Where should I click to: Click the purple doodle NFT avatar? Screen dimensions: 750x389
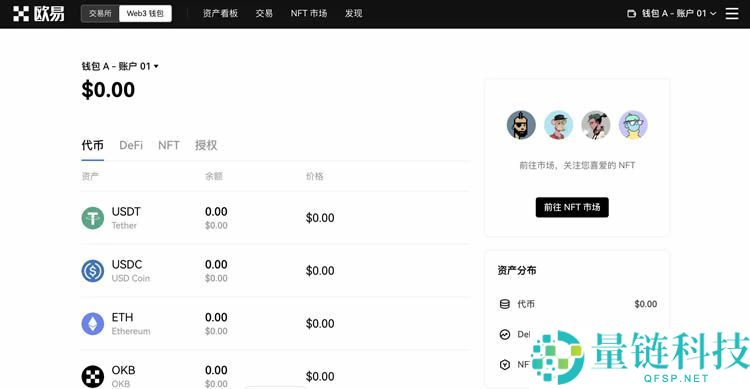click(633, 125)
